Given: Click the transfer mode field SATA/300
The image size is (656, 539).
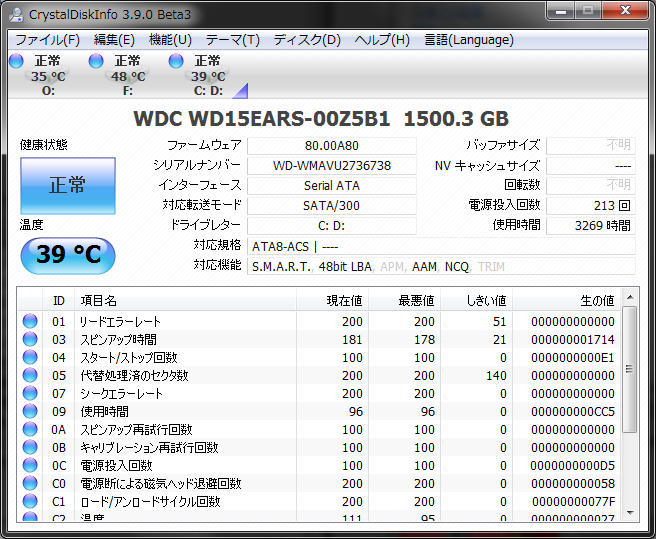Looking at the screenshot, I should (332, 206).
